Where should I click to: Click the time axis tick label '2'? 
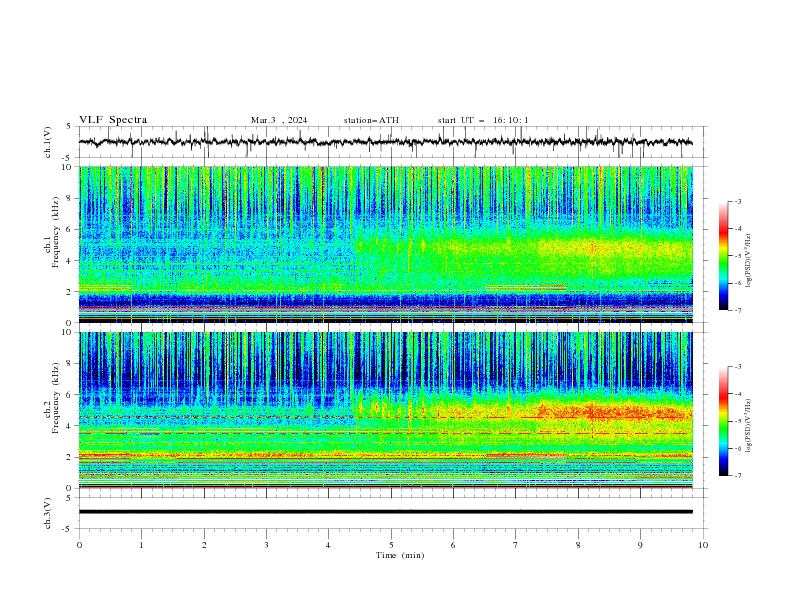(x=204, y=545)
